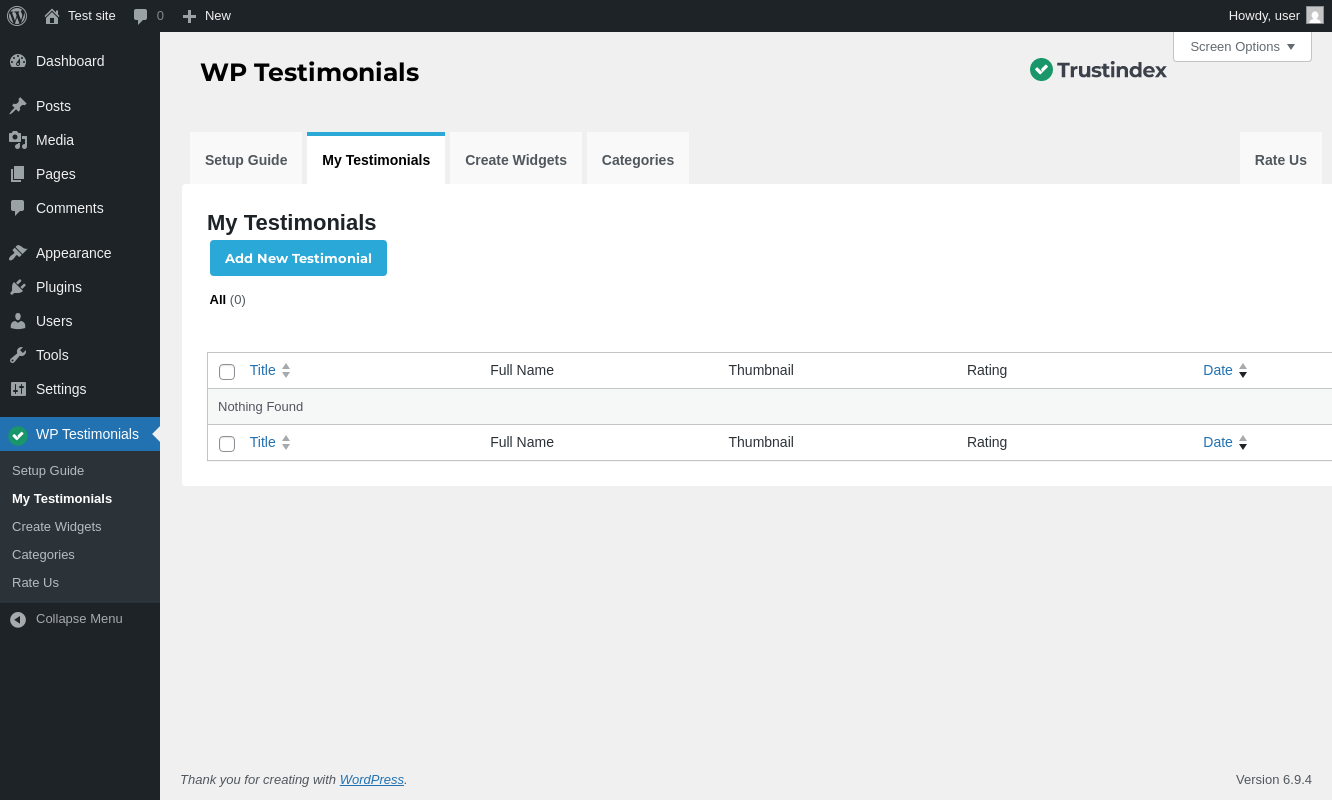Check the select-all checkbox in table header
The width and height of the screenshot is (1332, 800).
[x=227, y=372]
